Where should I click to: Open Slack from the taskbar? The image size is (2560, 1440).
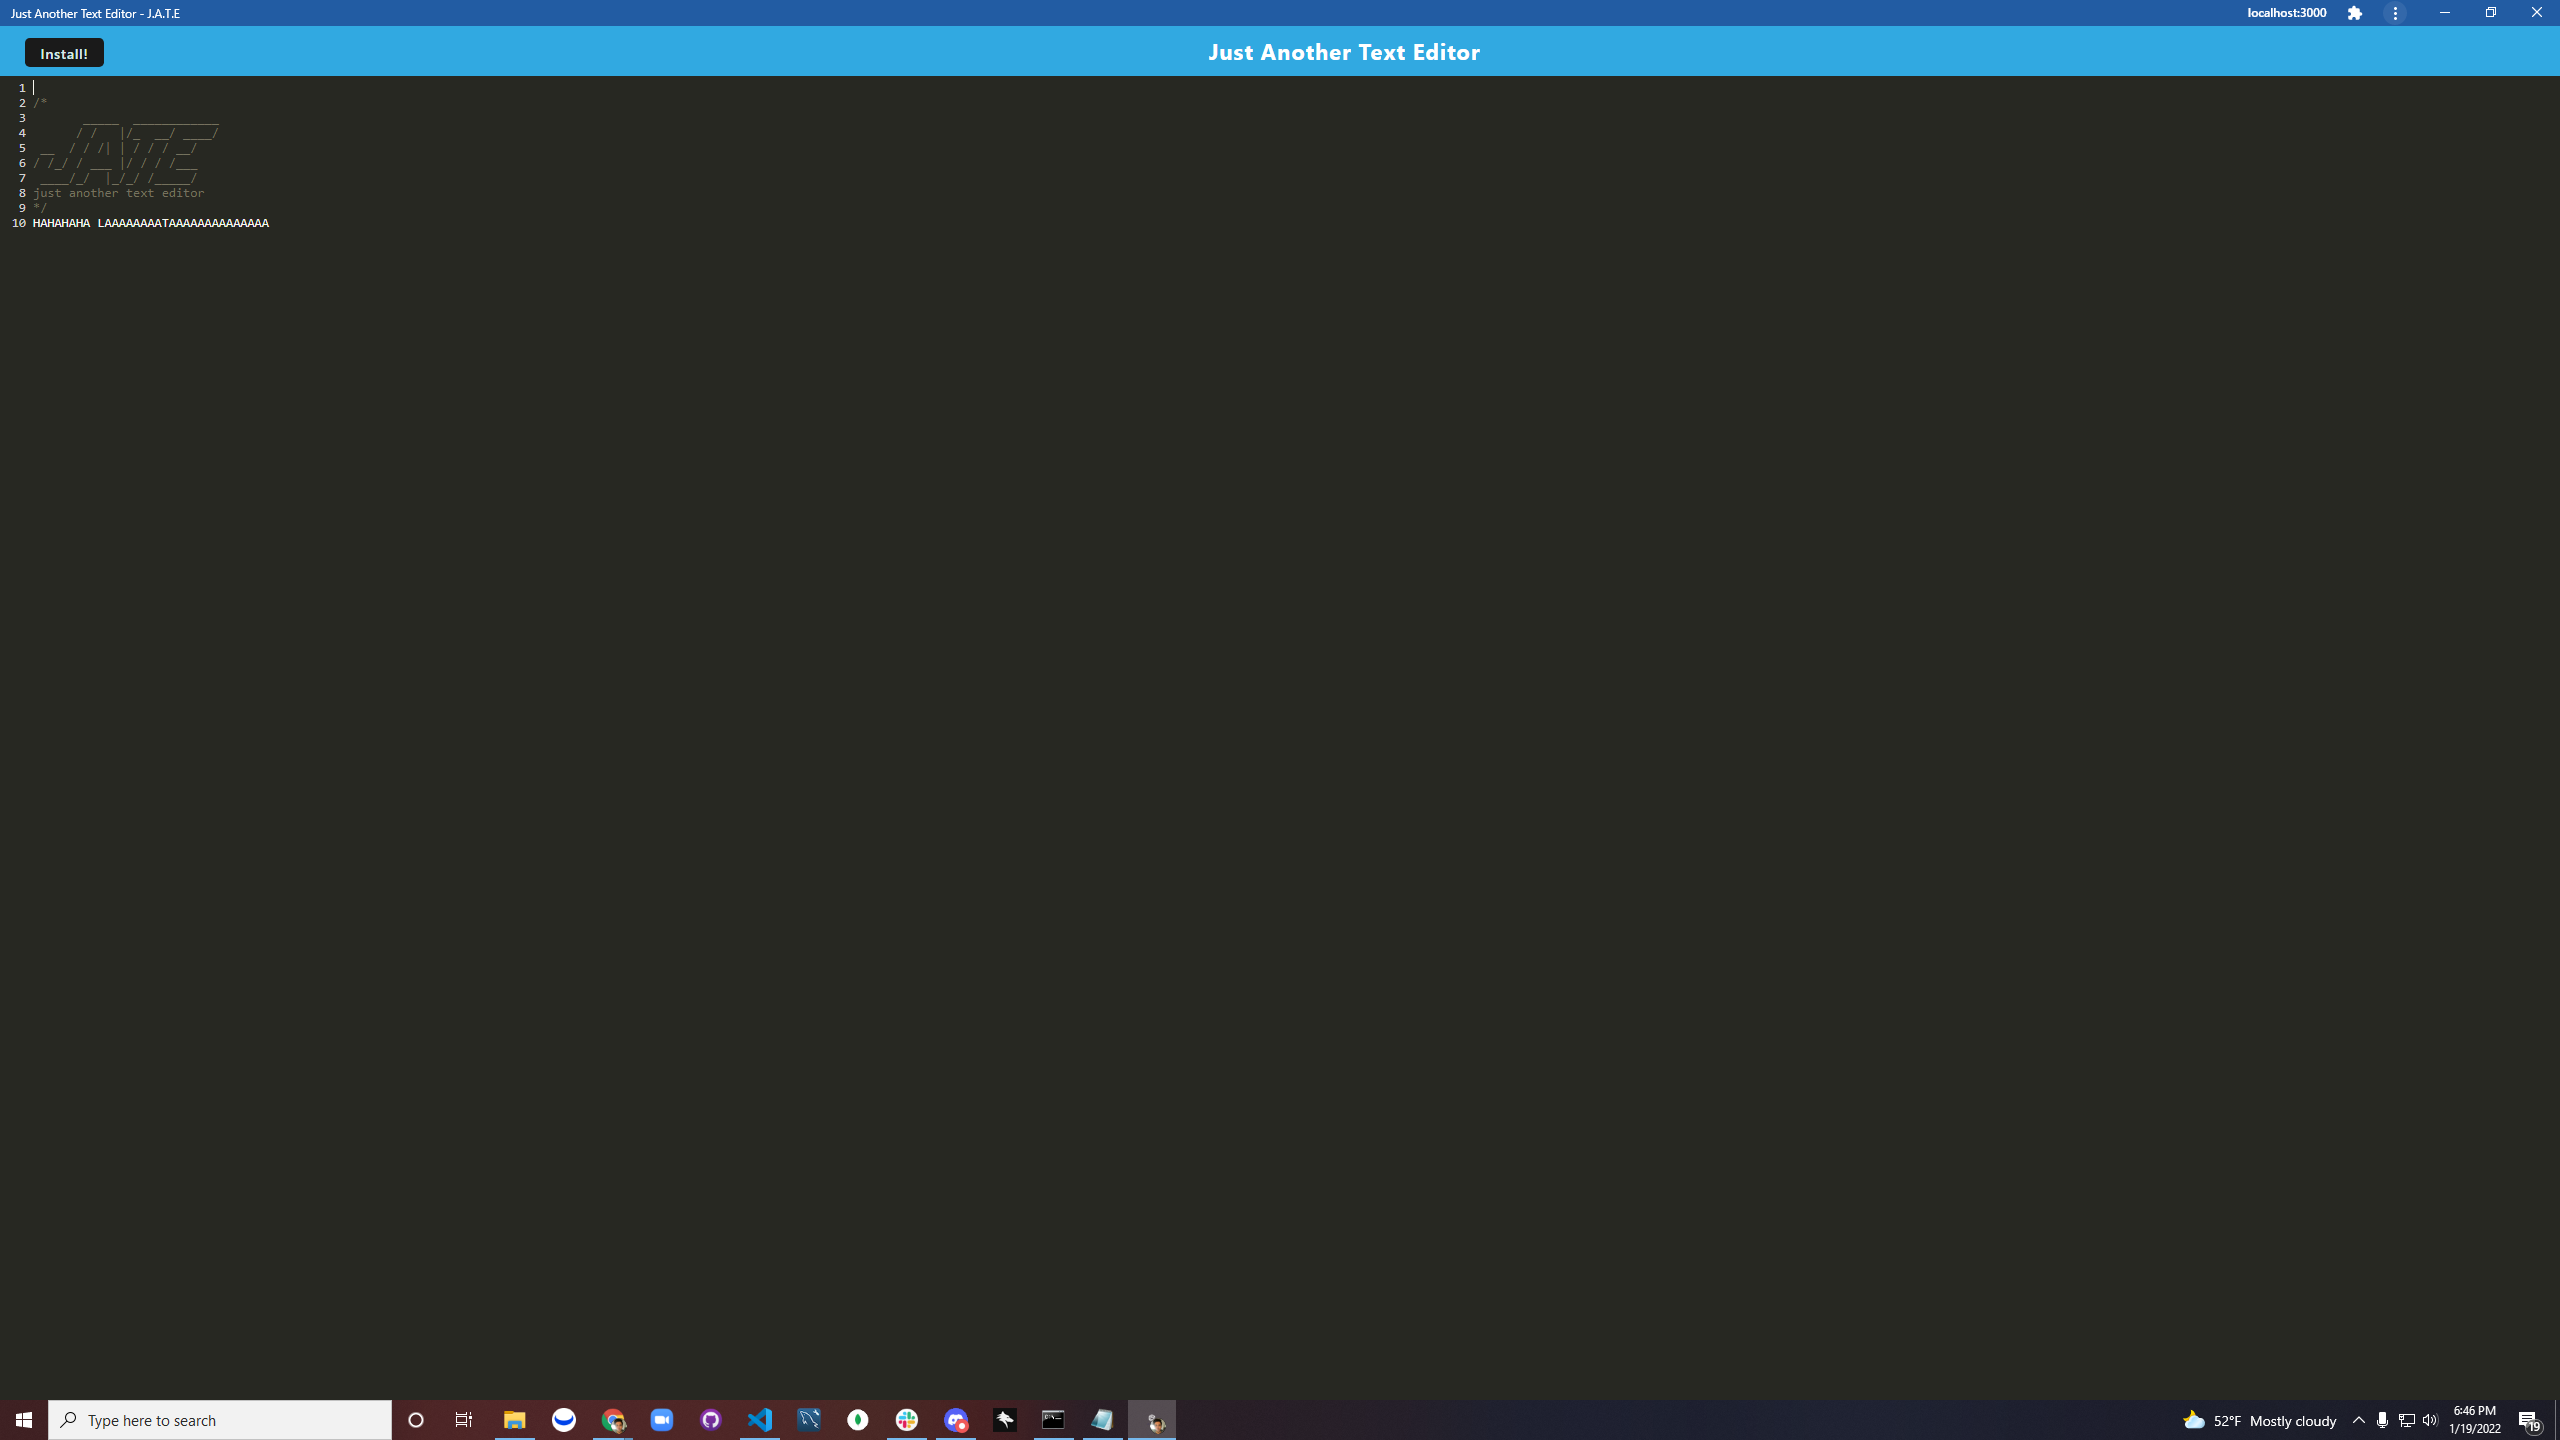coord(904,1419)
